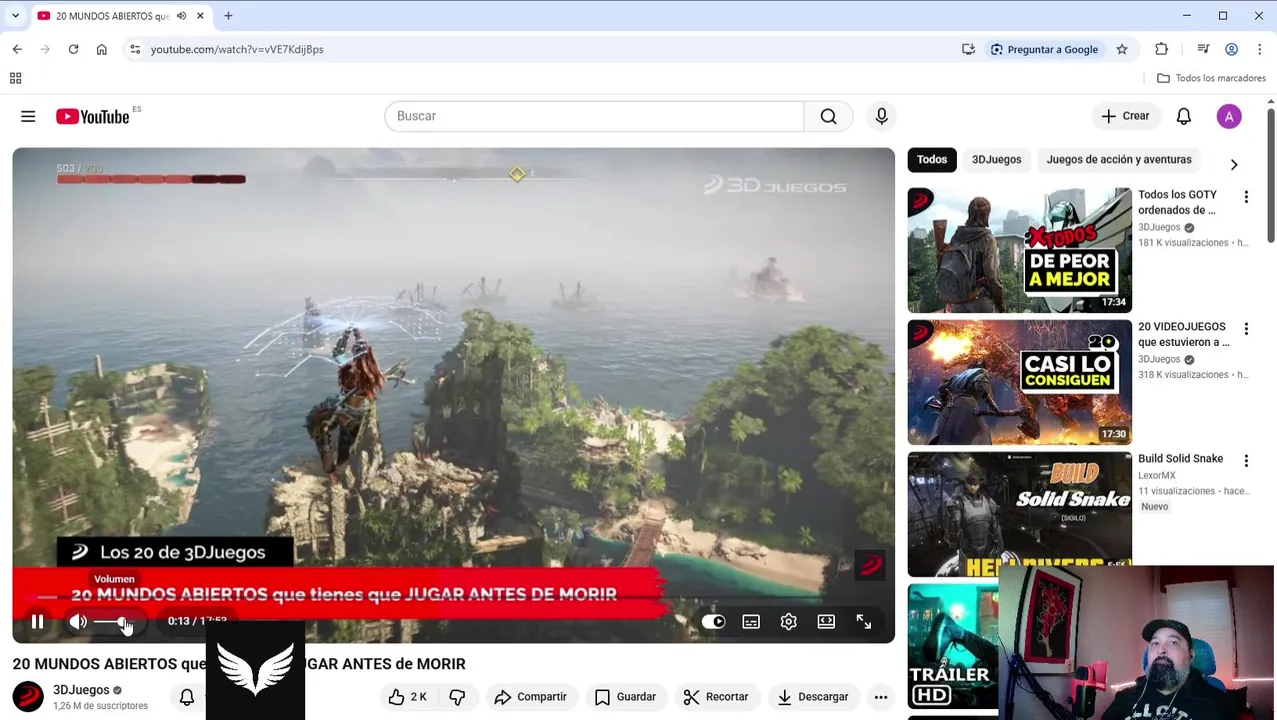Close the YouTube browser tab

pyautogui.click(x=200, y=16)
